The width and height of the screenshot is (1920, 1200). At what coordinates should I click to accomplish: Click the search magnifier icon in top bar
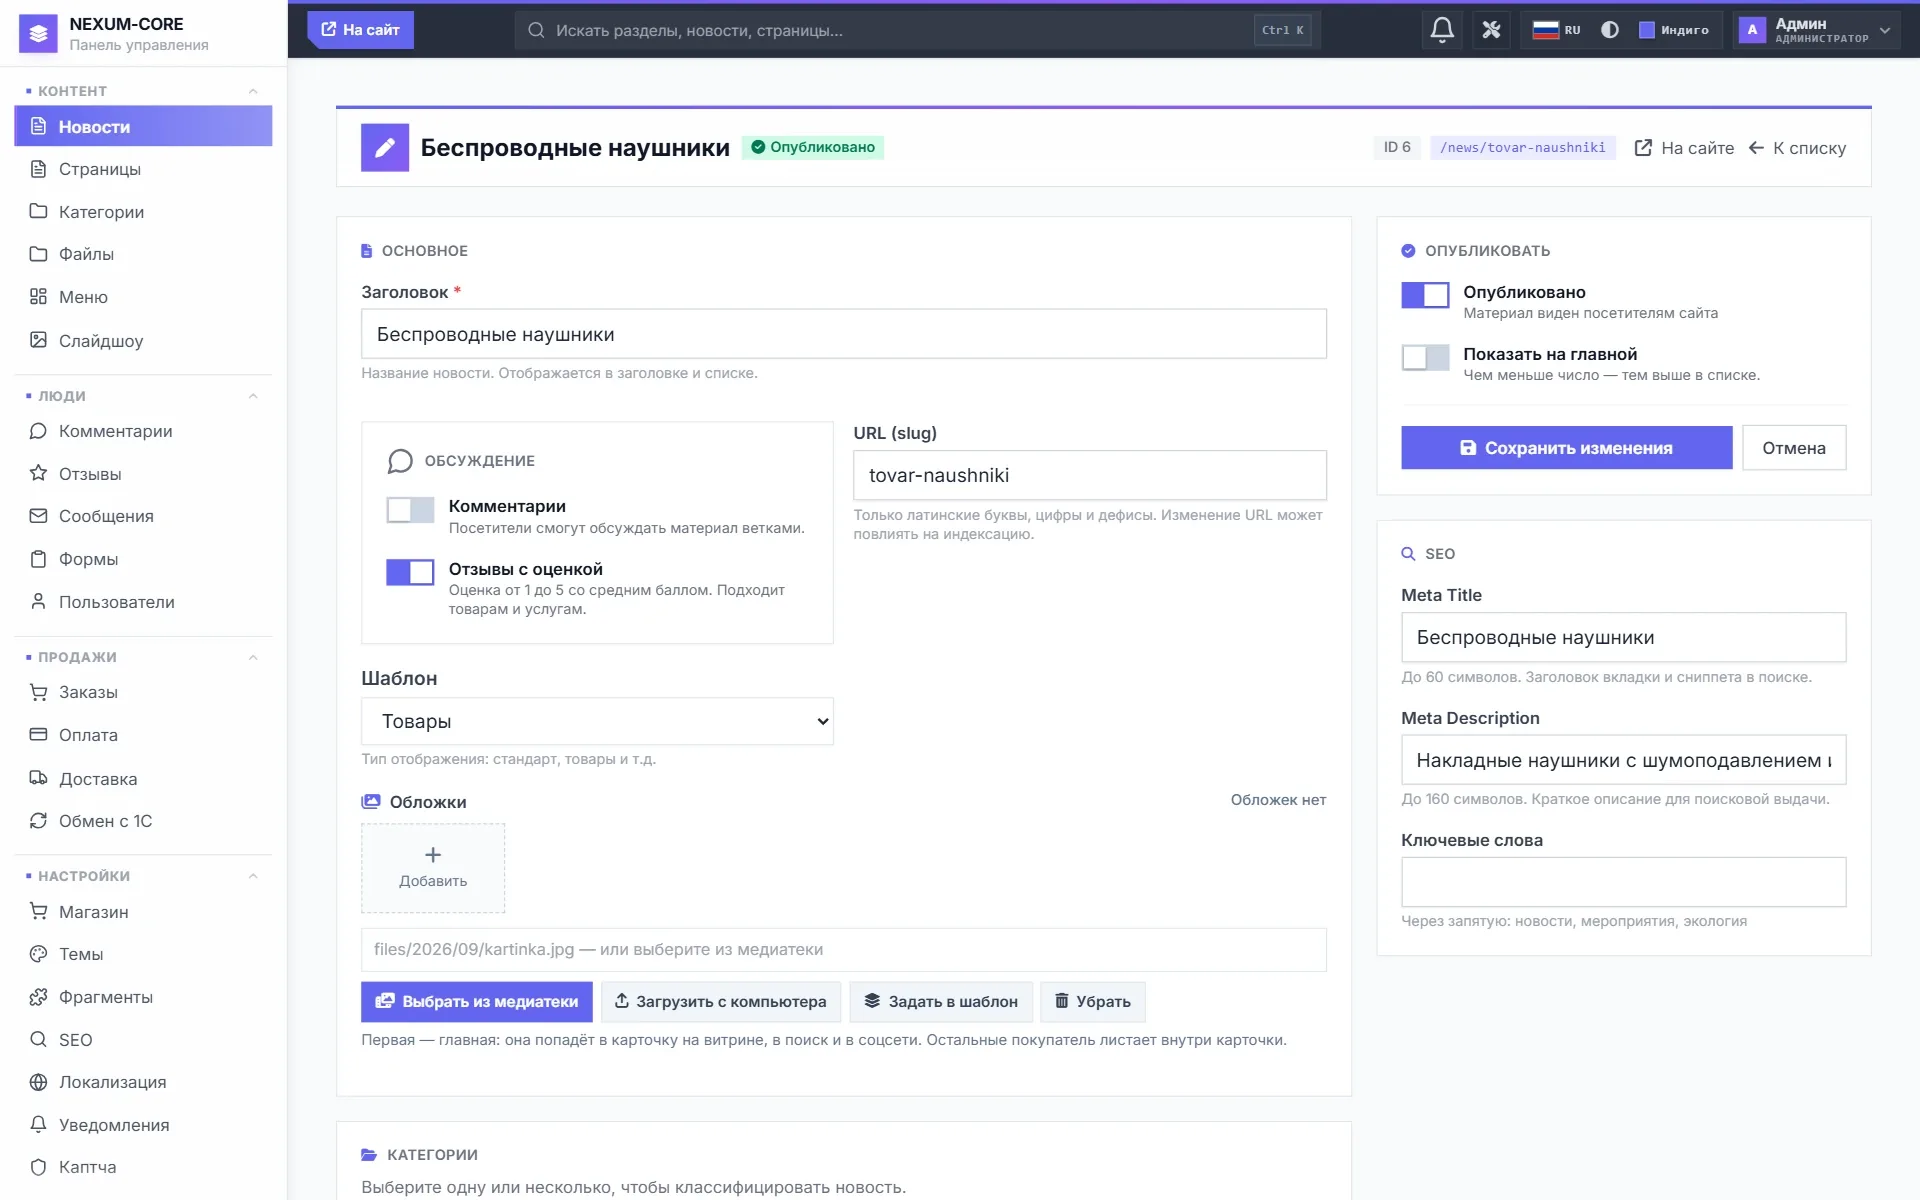click(536, 30)
